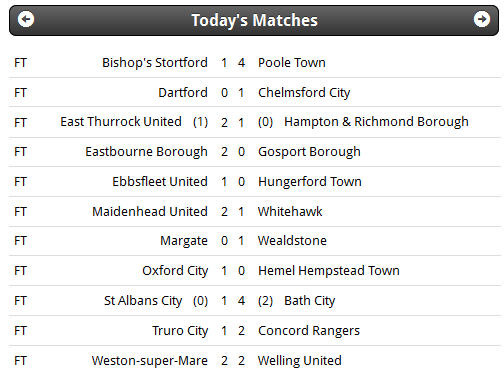Open Poole Town team link
The width and height of the screenshot is (504, 383).
click(x=292, y=63)
